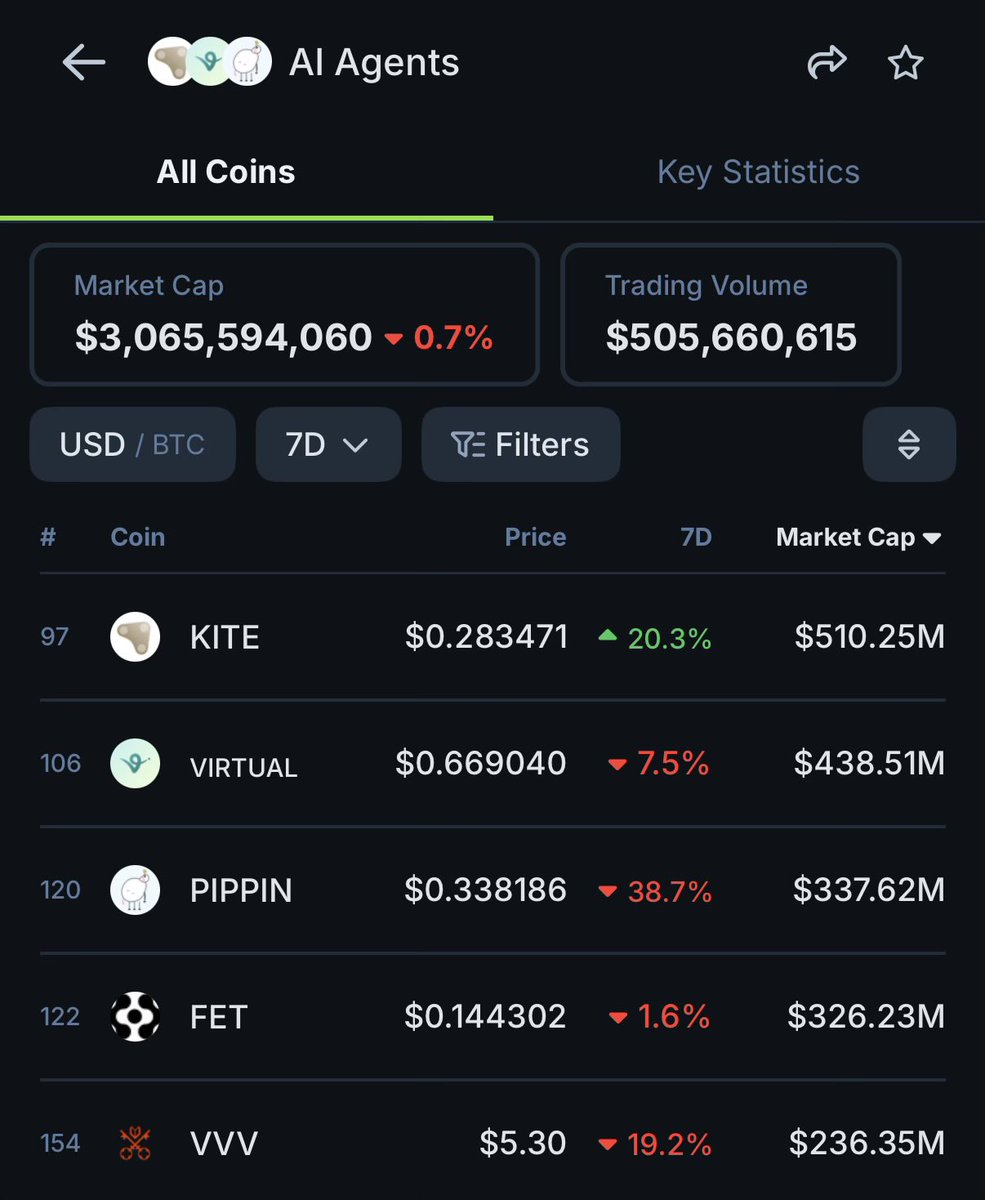Tap the share arrow icon

[x=827, y=64]
